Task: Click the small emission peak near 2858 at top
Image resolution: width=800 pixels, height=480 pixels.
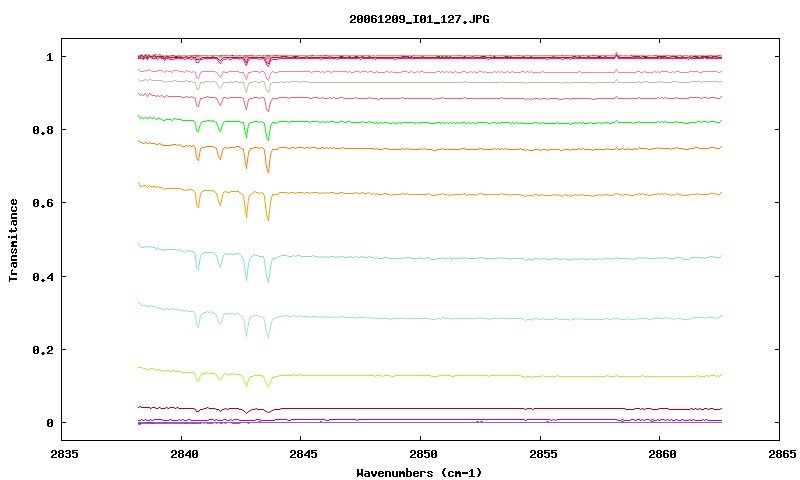Action: 616,54
